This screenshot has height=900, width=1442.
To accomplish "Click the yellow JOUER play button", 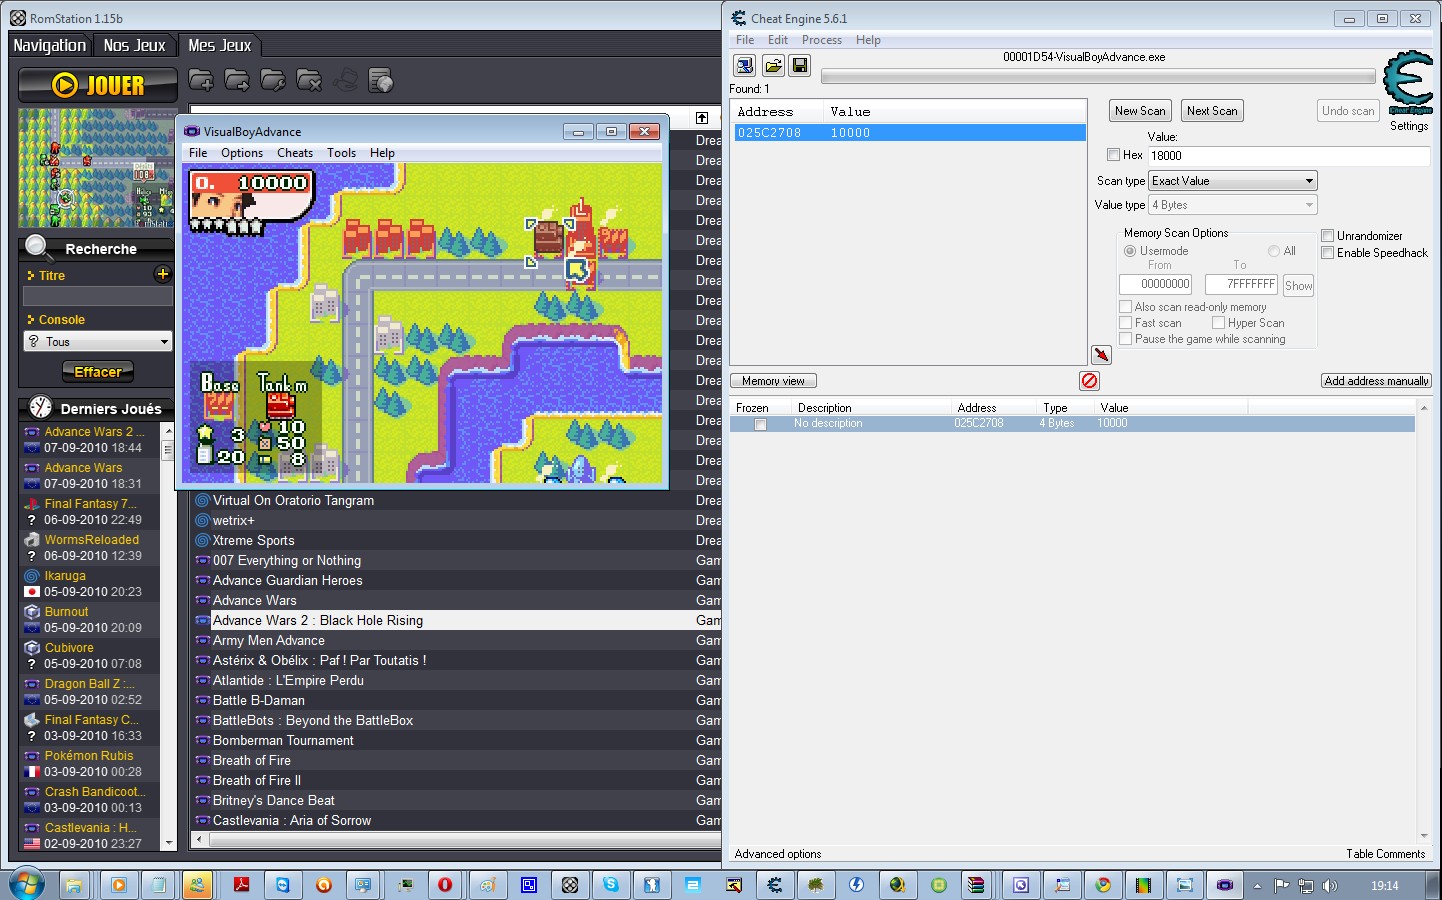I will 98,85.
